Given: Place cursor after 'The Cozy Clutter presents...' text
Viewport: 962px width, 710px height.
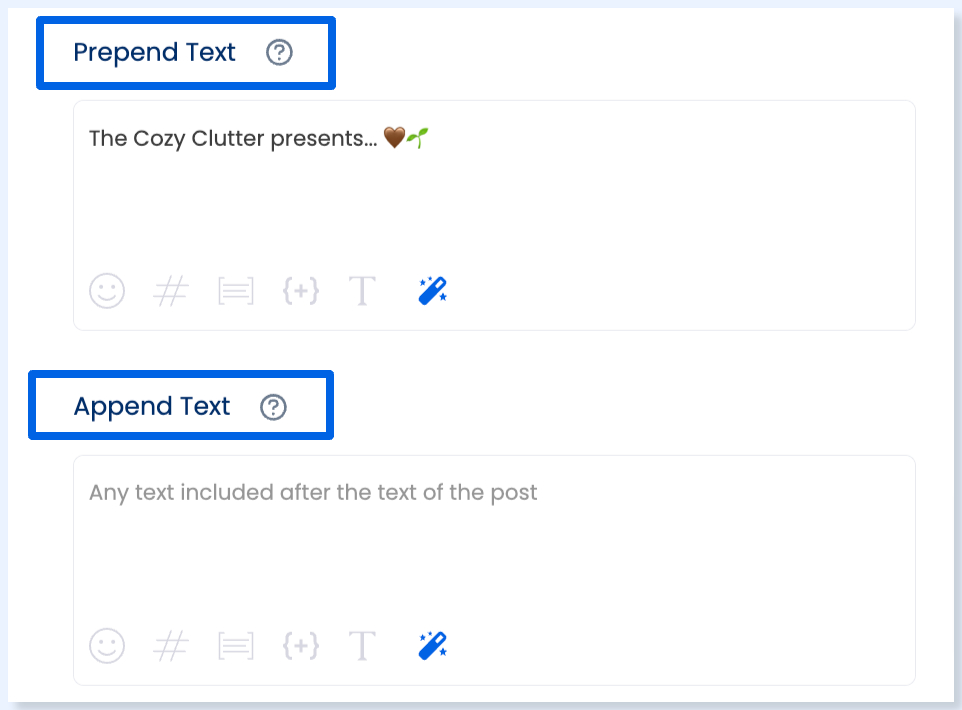Looking at the screenshot, I should pos(433,138).
